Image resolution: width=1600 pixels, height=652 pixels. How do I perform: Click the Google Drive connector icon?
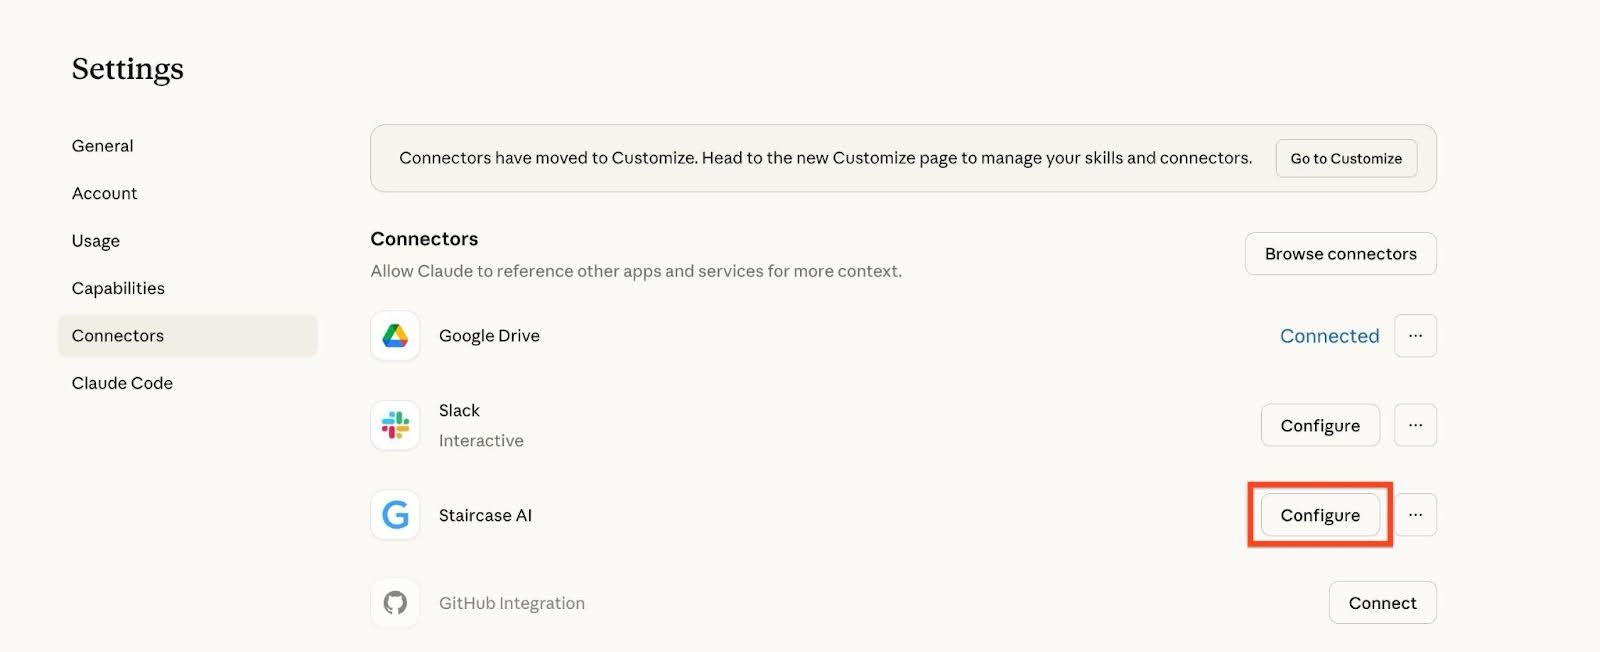394,335
